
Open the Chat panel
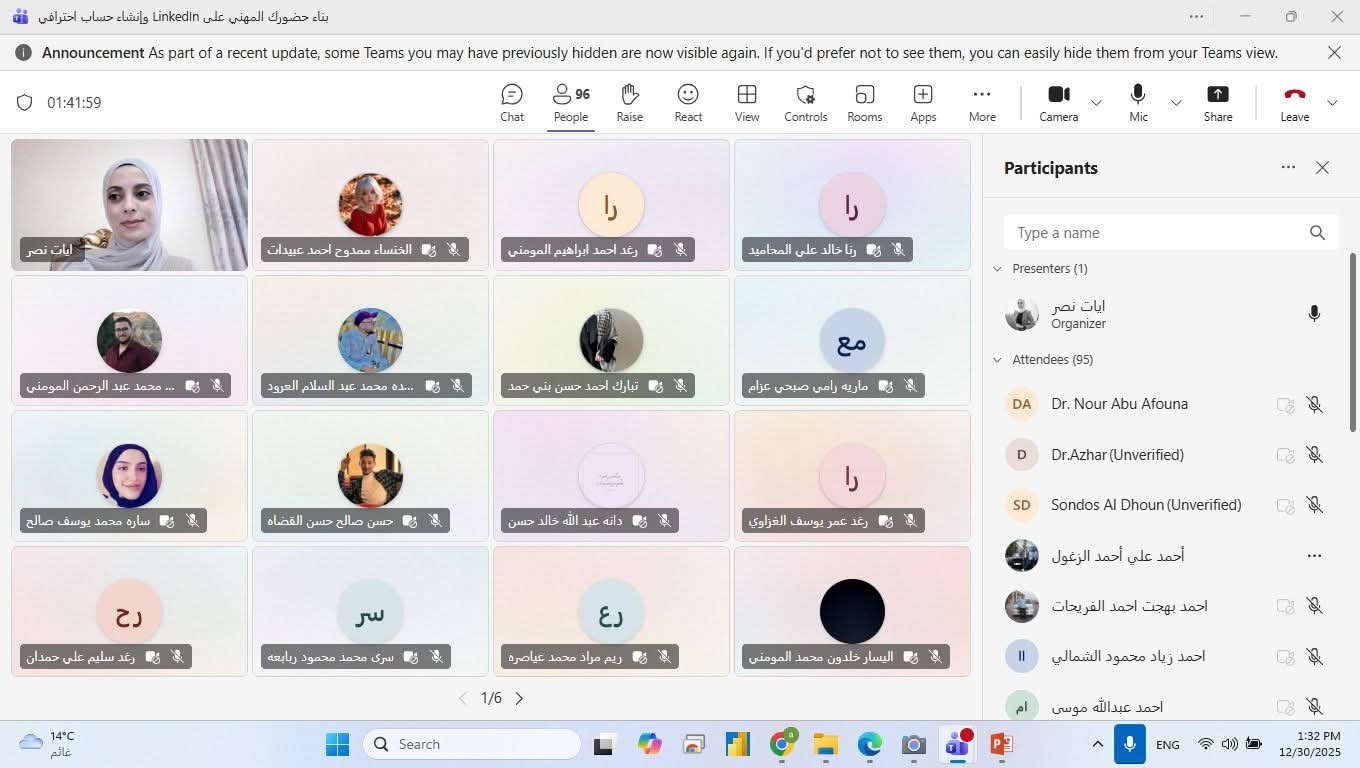click(511, 100)
